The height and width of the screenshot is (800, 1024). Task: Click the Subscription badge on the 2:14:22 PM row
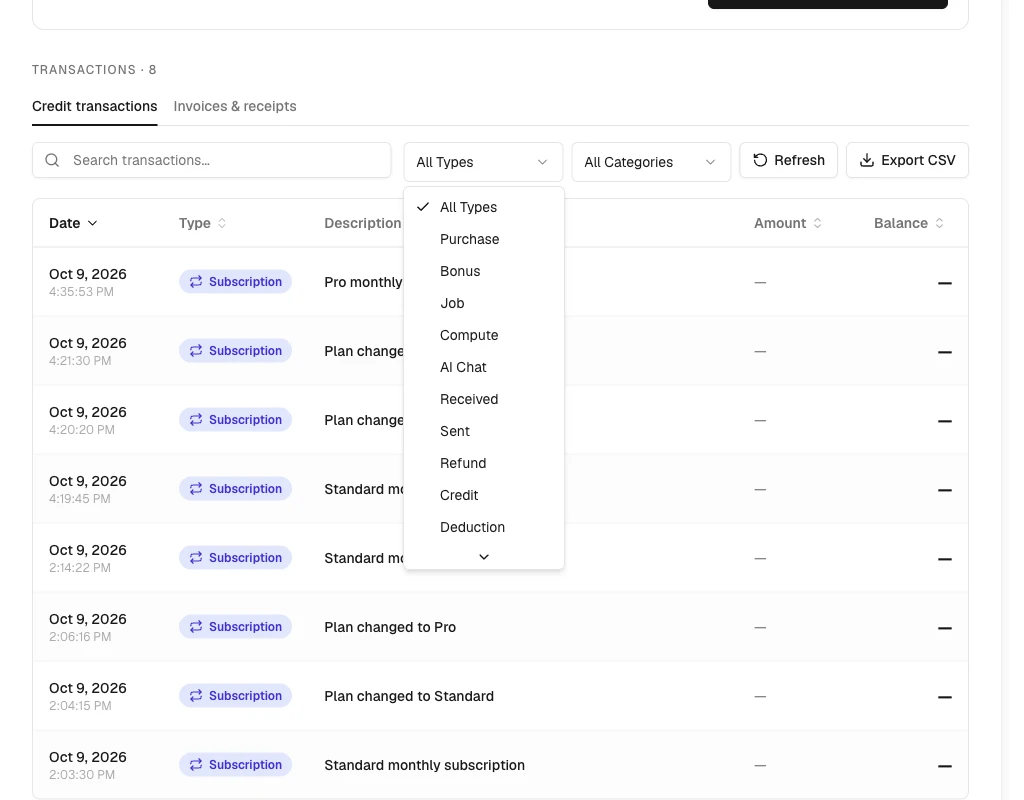tap(235, 558)
